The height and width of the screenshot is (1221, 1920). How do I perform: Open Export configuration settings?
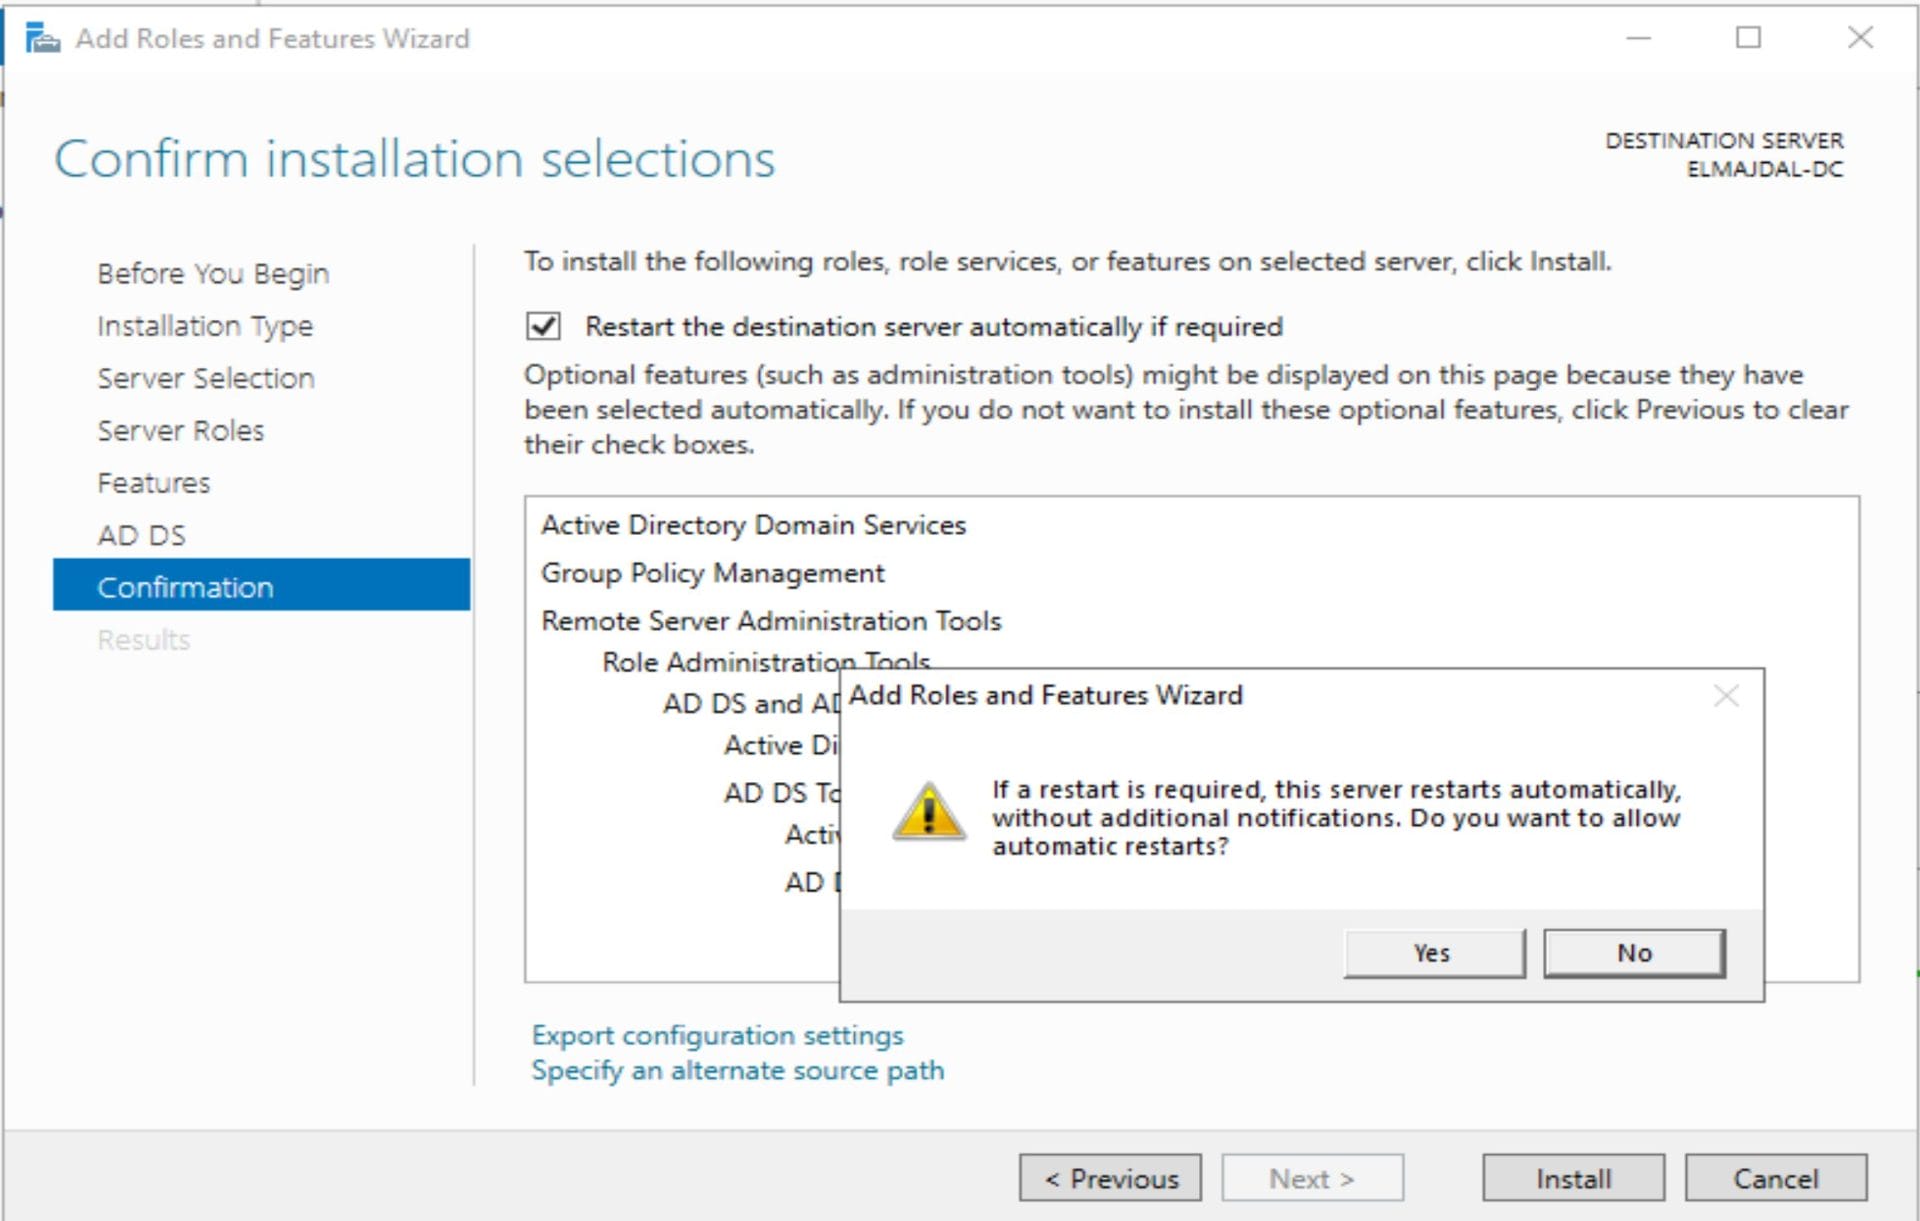click(717, 1035)
